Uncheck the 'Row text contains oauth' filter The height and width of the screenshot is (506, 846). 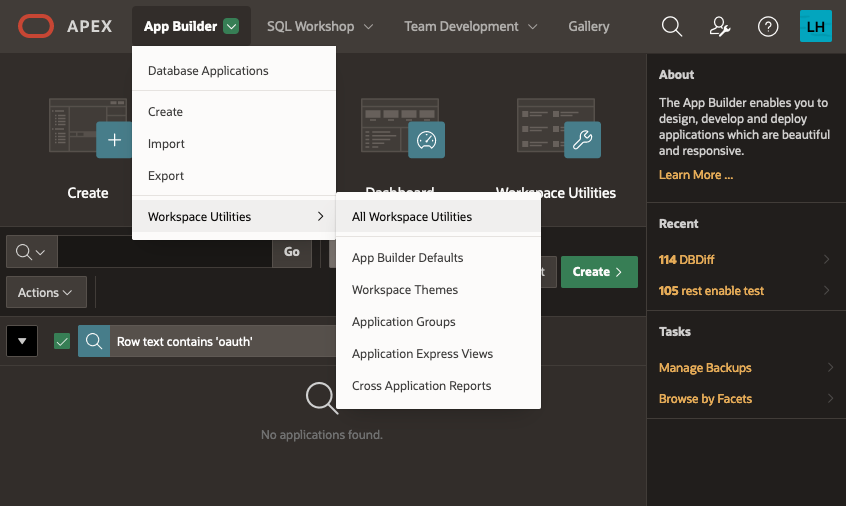pos(62,341)
